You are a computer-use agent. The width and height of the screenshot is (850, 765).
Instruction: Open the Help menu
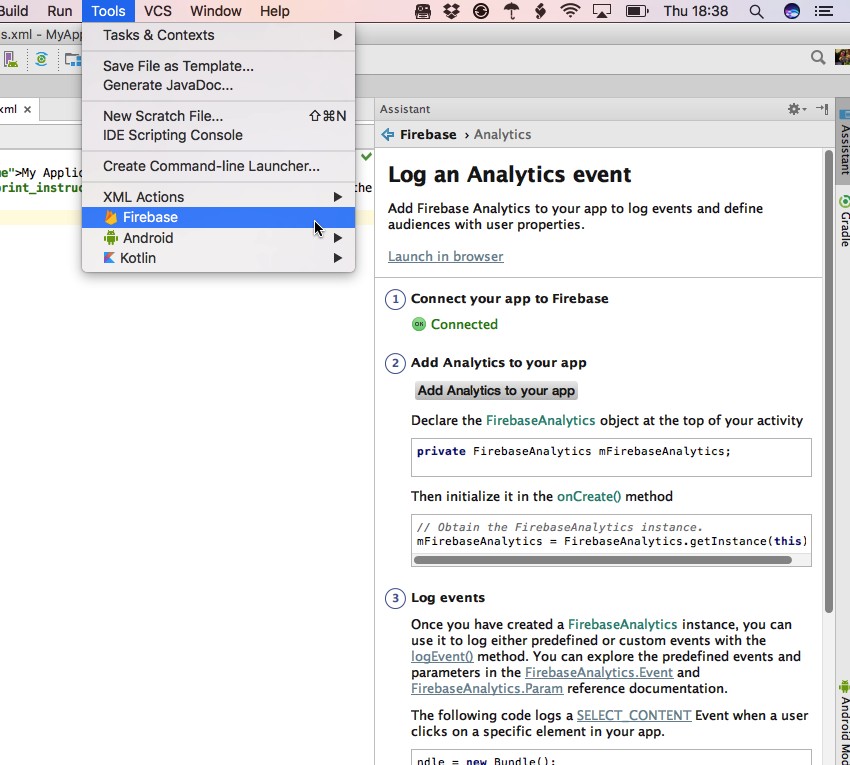274,11
